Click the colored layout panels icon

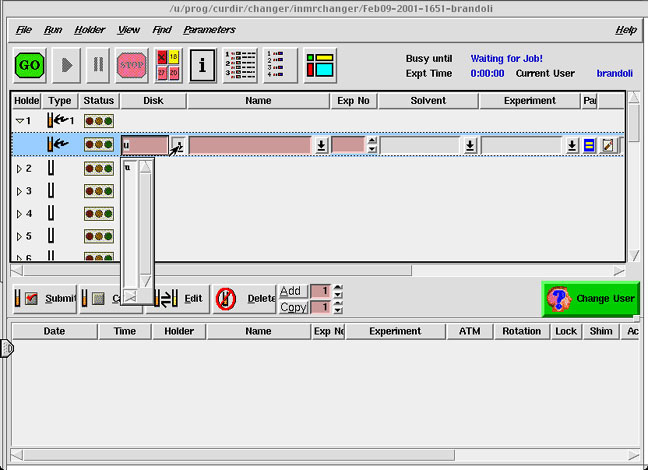(x=320, y=65)
